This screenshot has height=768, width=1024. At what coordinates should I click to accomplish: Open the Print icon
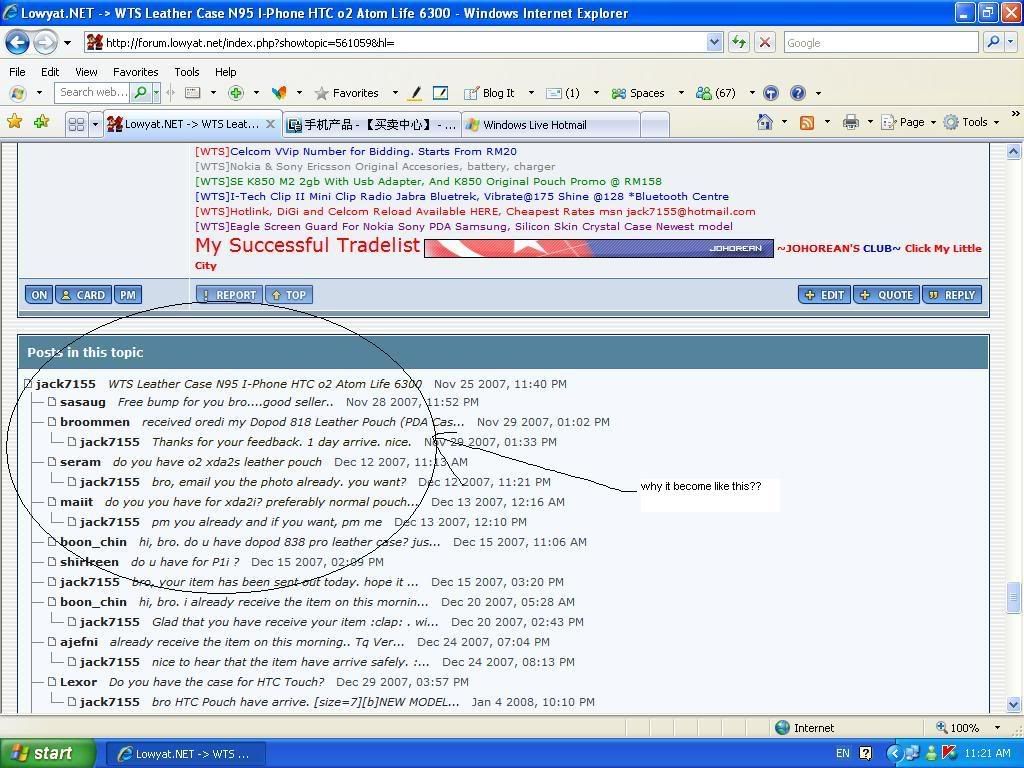pos(851,121)
